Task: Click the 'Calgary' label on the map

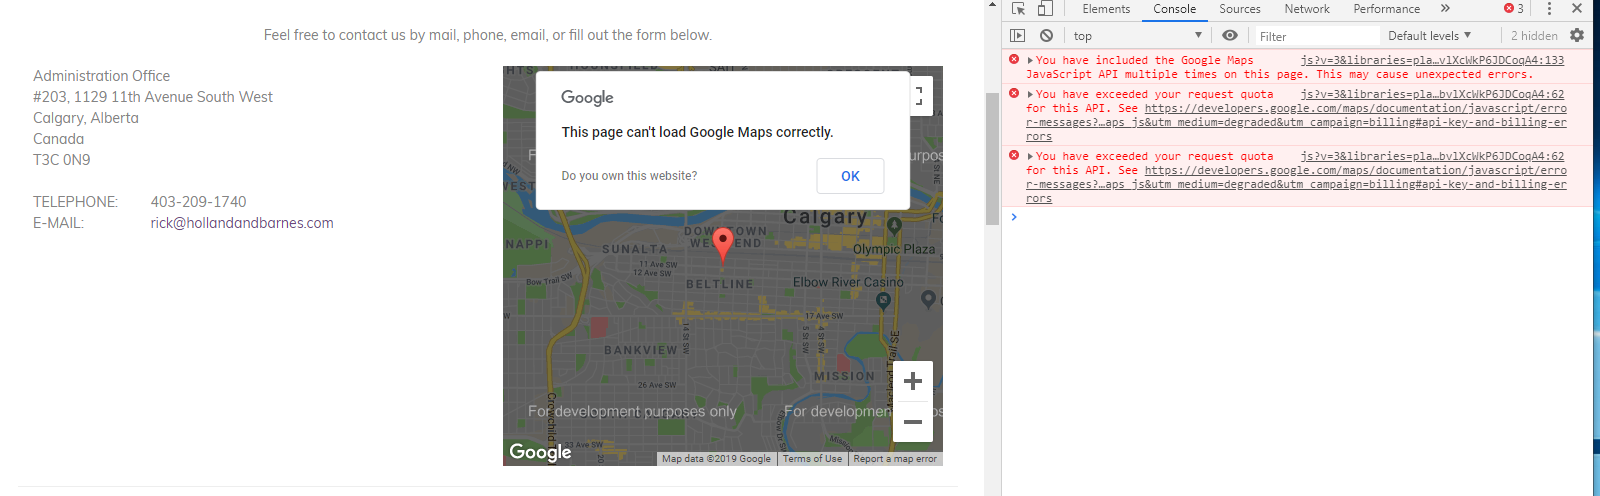Action: (825, 217)
